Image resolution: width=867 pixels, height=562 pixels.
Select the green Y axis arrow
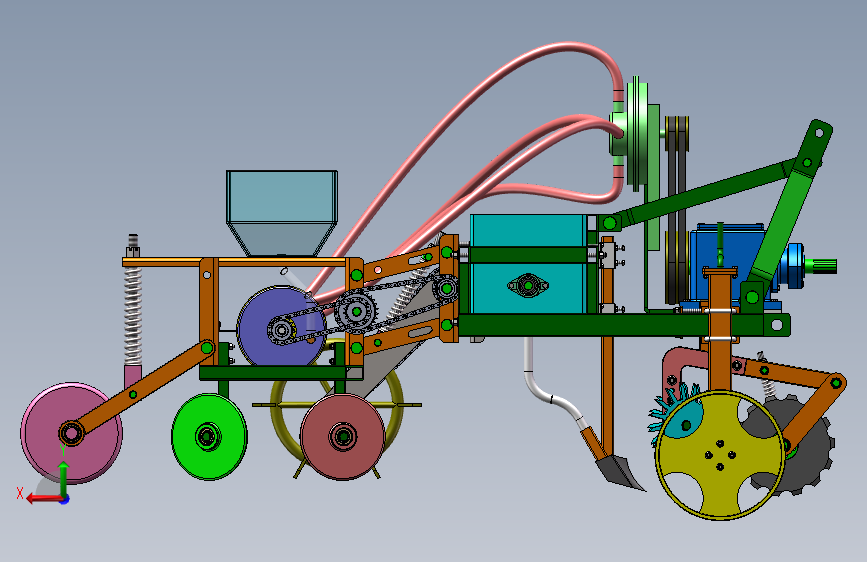[64, 478]
